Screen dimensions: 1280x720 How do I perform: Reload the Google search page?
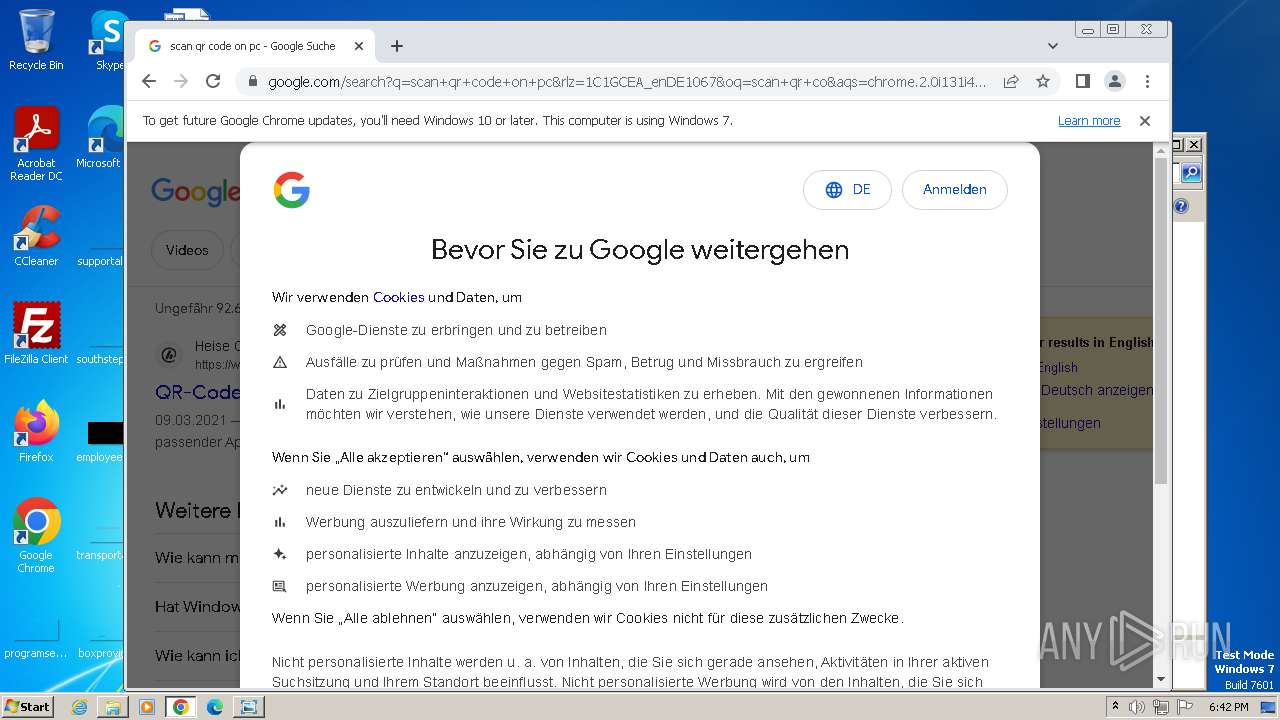point(213,81)
